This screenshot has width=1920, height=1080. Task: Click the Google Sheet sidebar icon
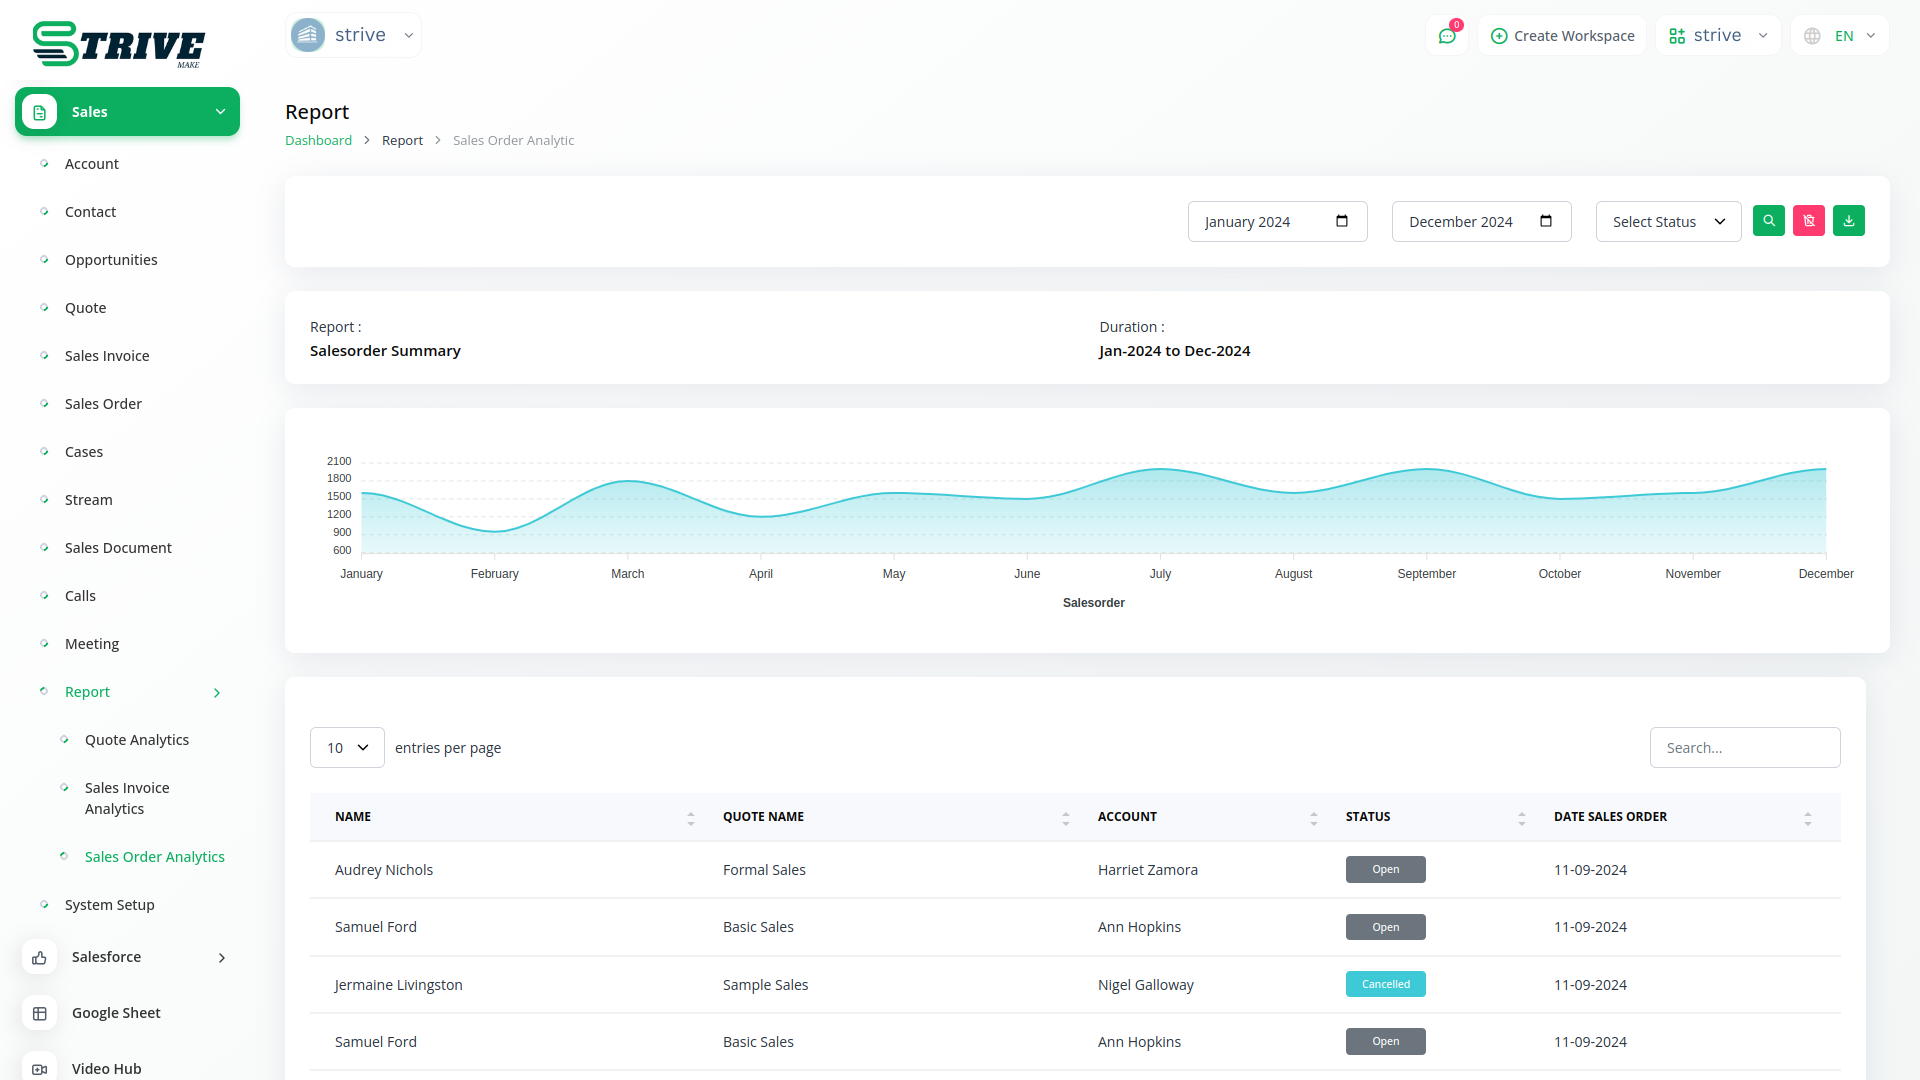click(x=39, y=1014)
